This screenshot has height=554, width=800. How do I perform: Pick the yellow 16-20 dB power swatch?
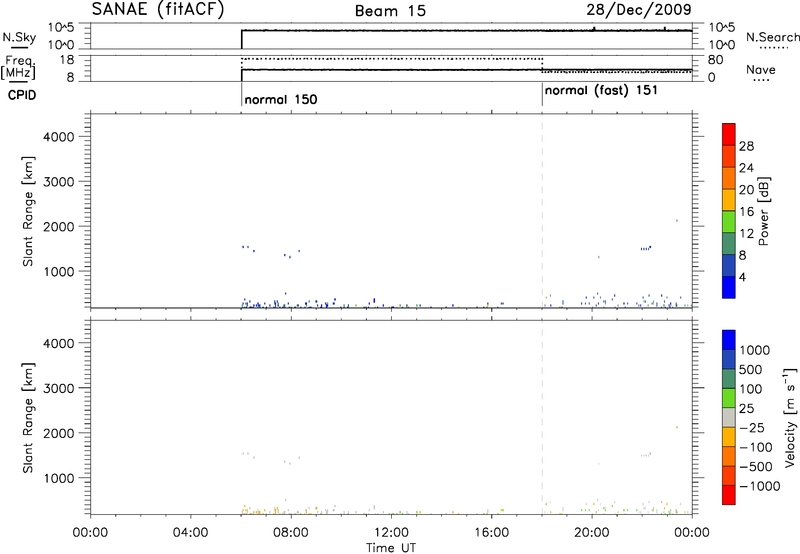point(729,200)
